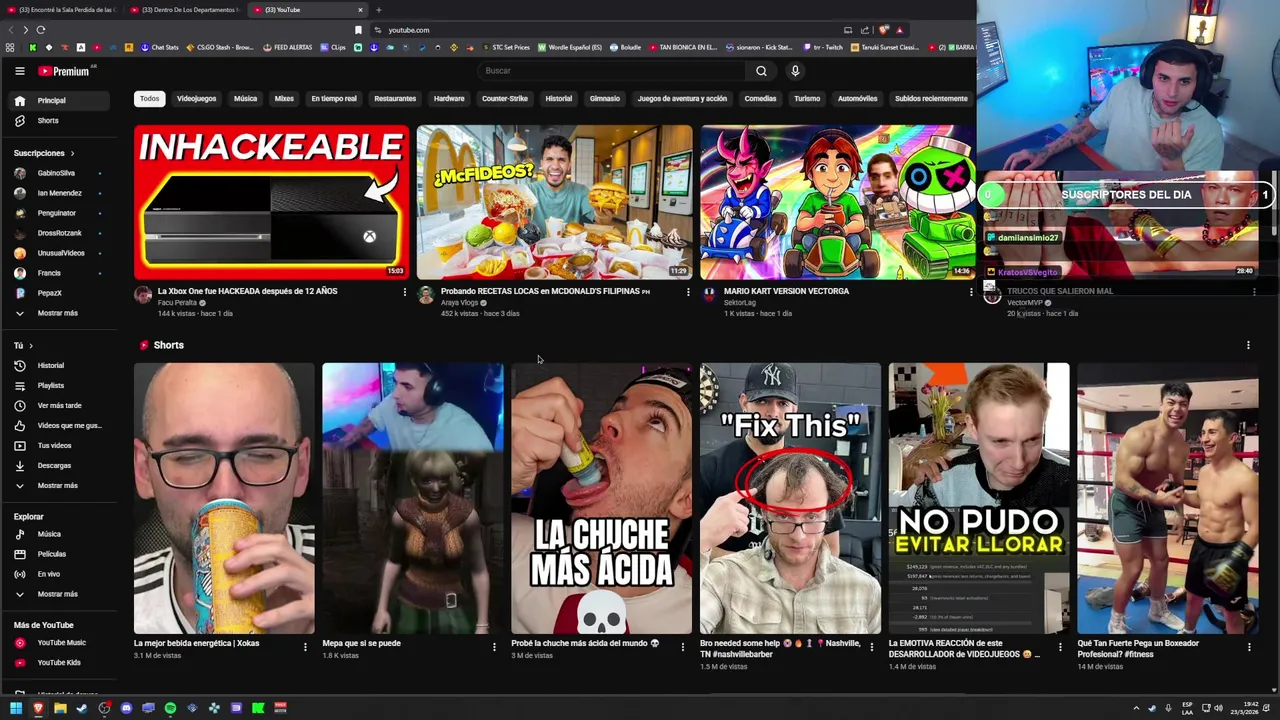Open options for Mario Kart Vectorga video
Image resolution: width=1280 pixels, height=720 pixels.
point(971,292)
